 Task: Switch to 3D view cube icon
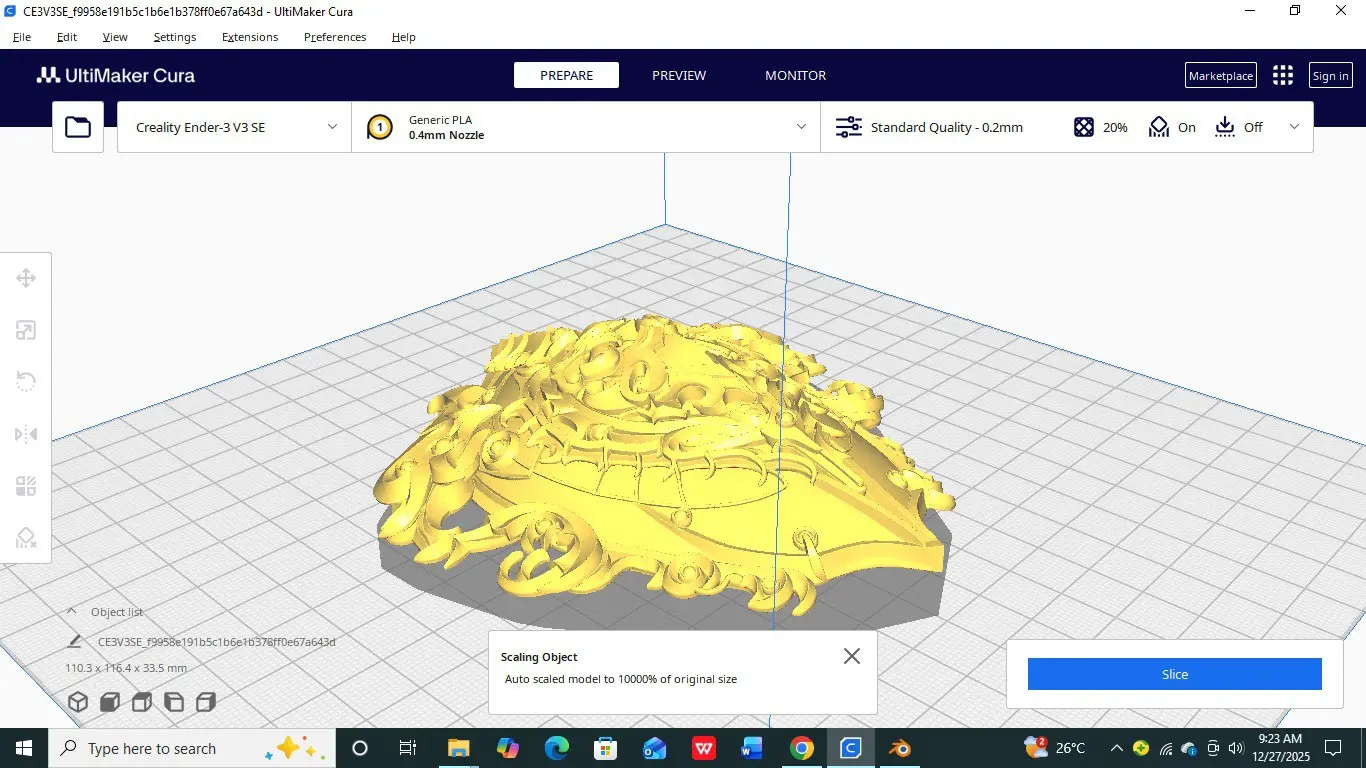78,702
